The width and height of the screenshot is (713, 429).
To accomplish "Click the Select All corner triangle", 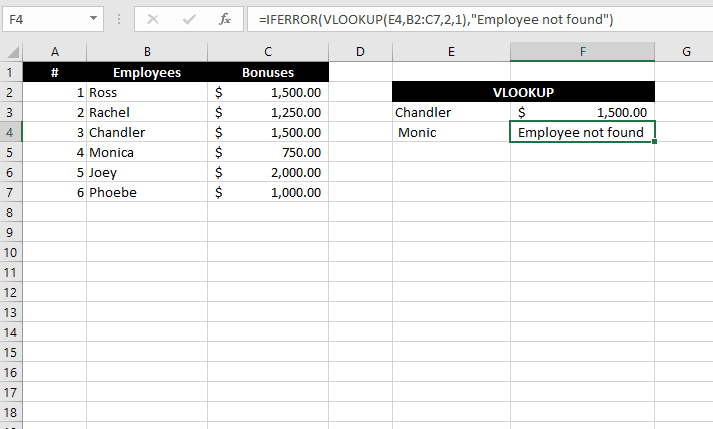I will (x=13, y=52).
